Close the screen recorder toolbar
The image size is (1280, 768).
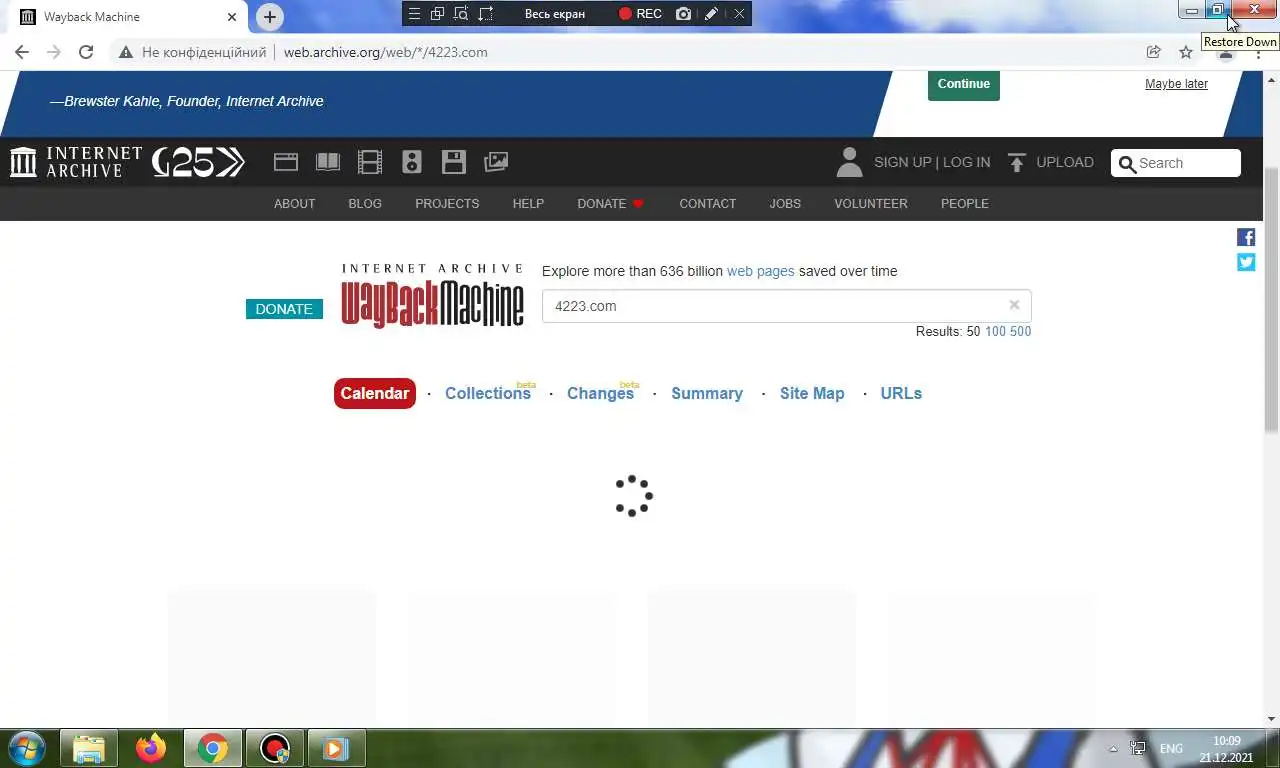tap(739, 14)
